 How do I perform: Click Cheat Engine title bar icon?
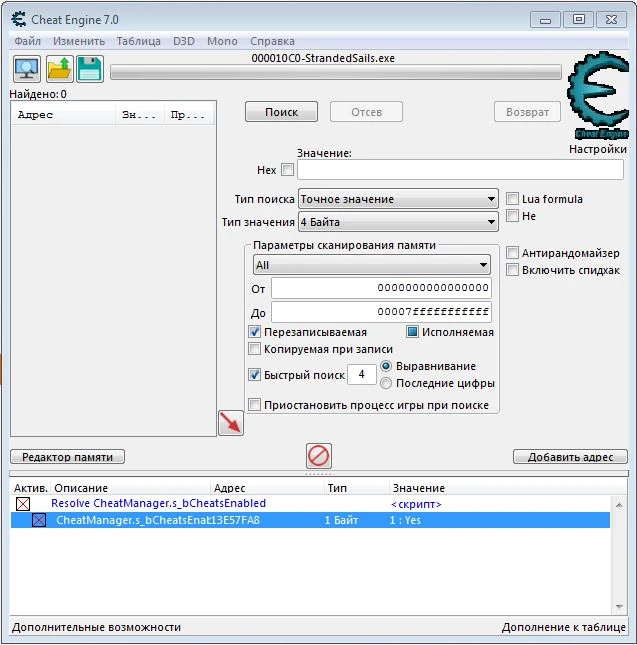[19, 19]
